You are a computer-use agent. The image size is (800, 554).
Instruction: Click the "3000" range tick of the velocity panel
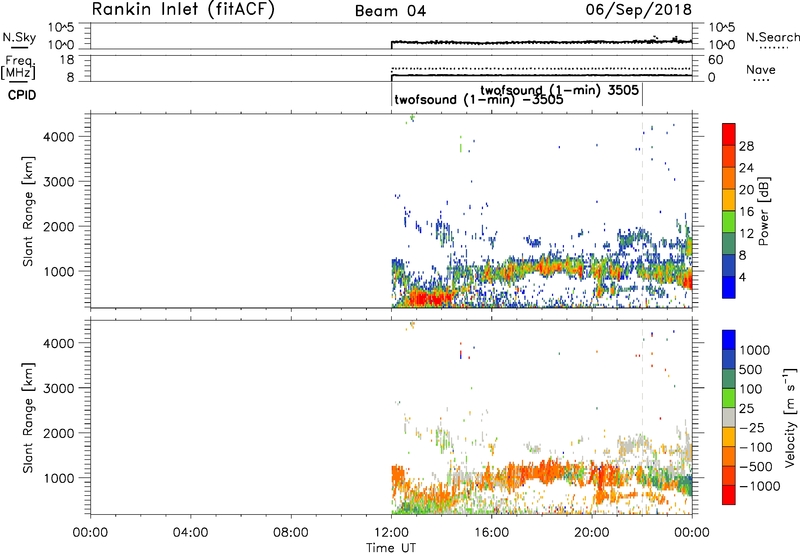[x=59, y=388]
